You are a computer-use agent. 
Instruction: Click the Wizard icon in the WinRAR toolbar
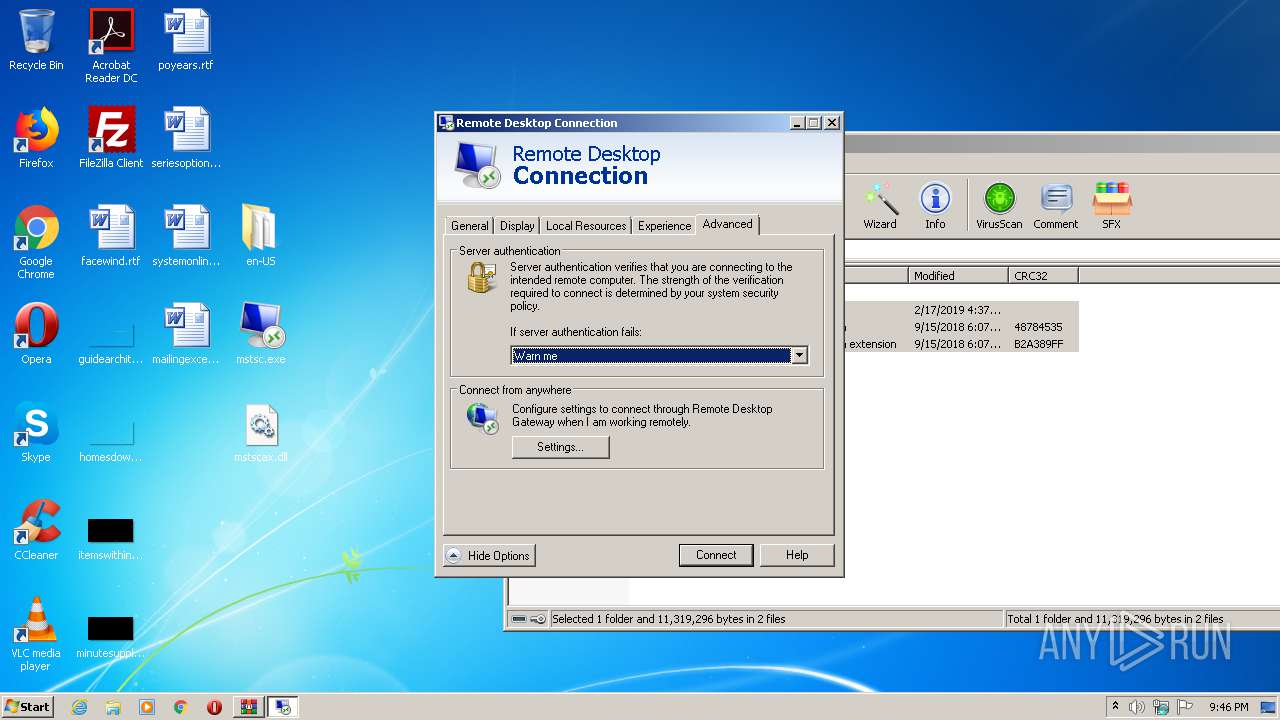pyautogui.click(x=880, y=206)
